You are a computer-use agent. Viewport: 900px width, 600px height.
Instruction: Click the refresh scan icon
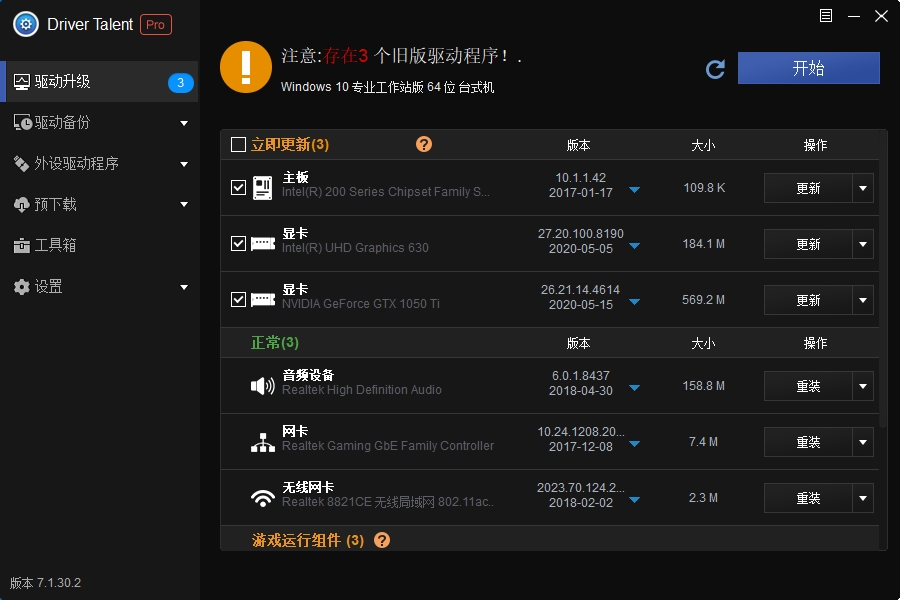715,69
